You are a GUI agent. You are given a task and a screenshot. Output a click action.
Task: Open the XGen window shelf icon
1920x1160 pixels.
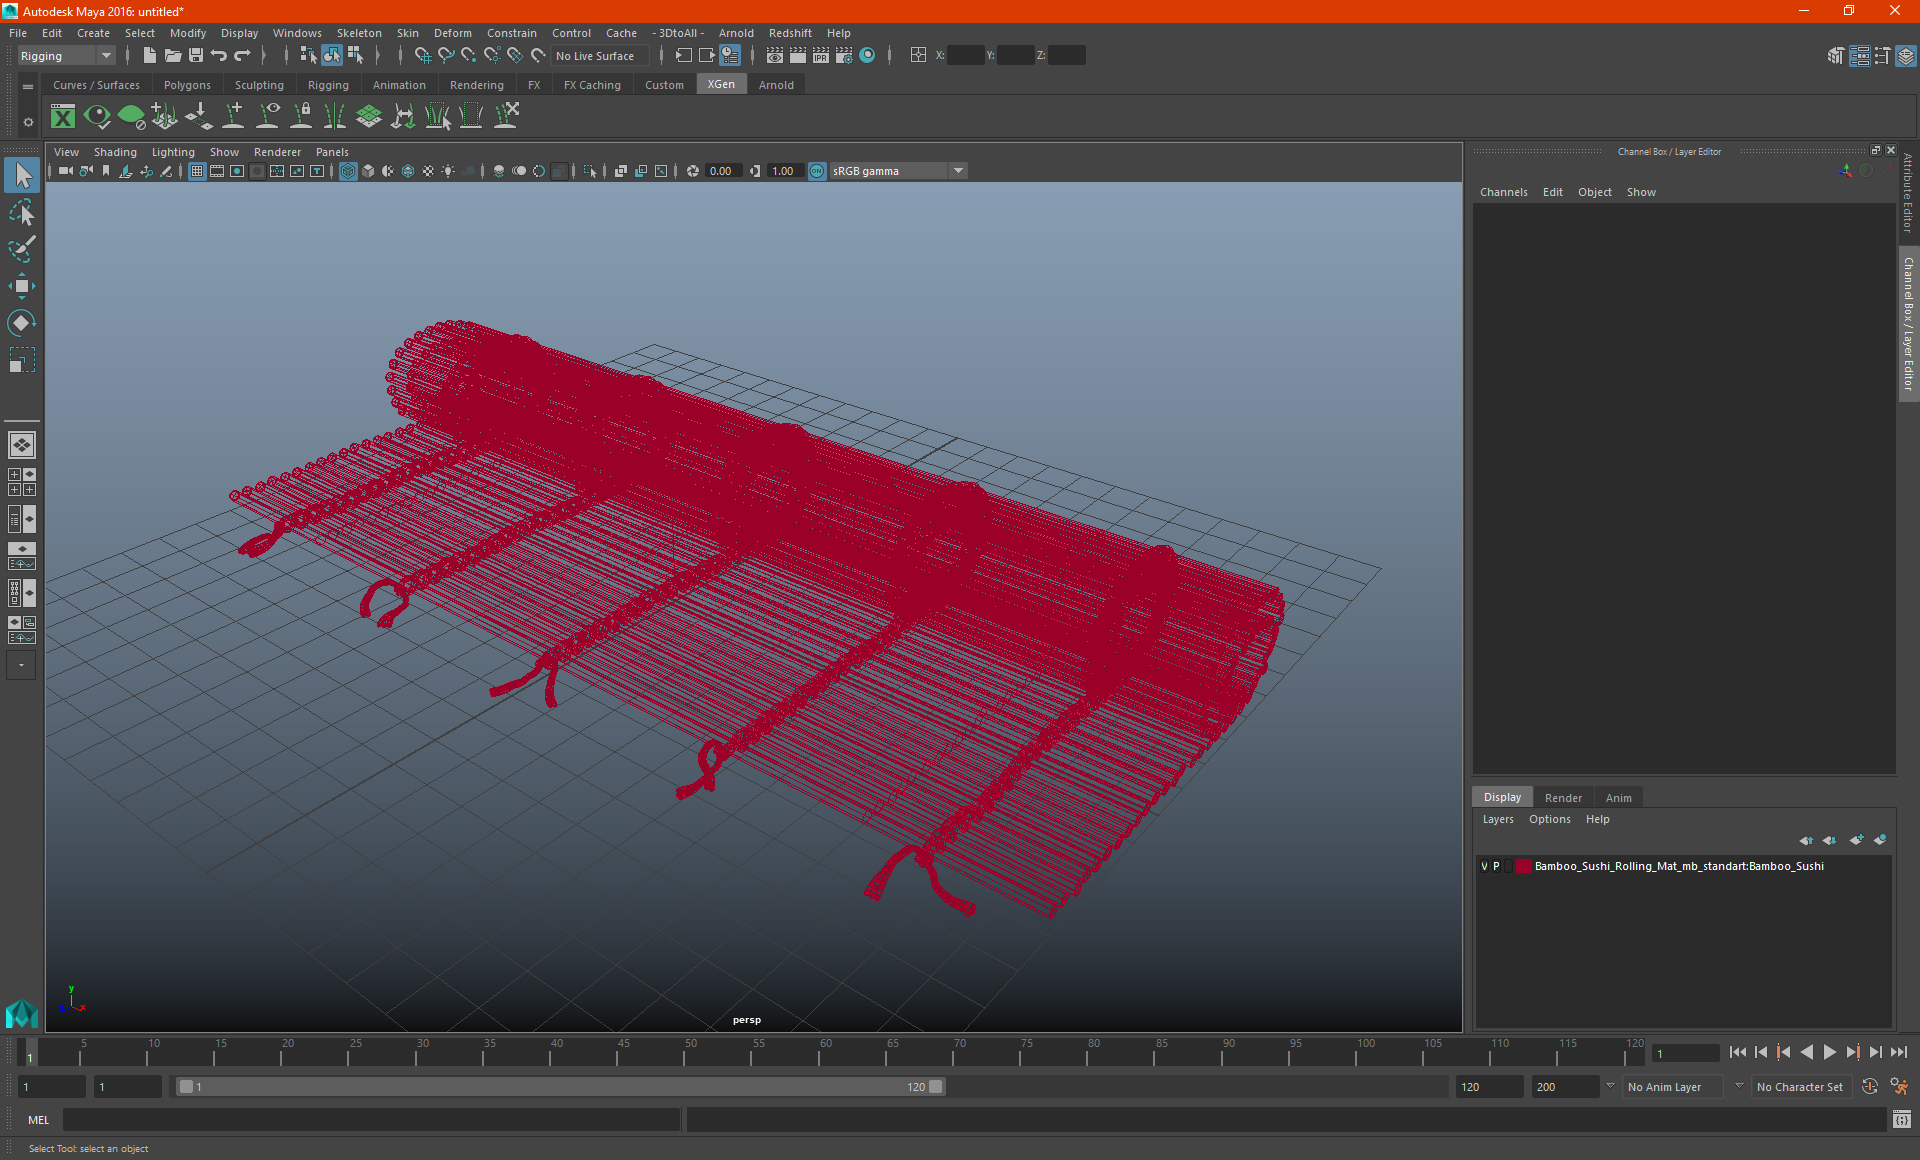click(x=63, y=117)
